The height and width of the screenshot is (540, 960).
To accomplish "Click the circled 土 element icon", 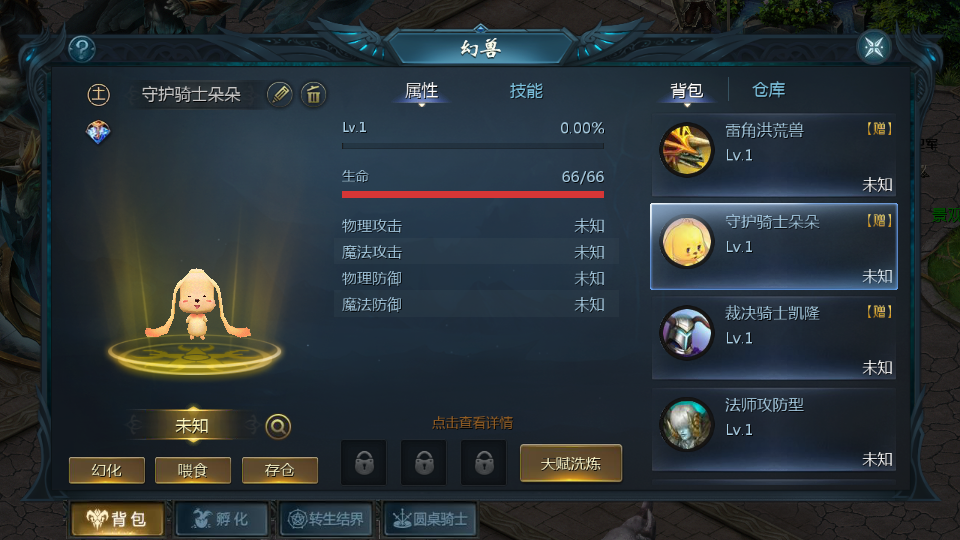I will [x=98, y=94].
